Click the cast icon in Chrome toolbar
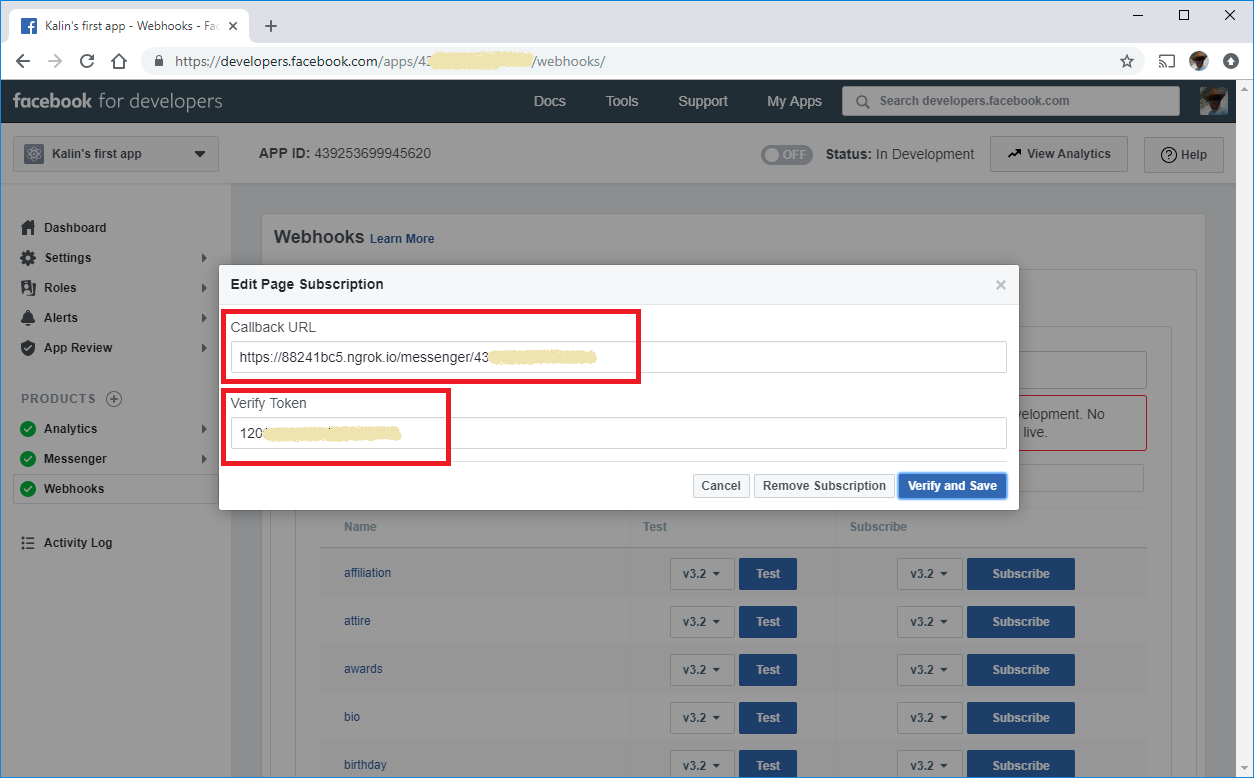The width and height of the screenshot is (1254, 778). click(x=1167, y=61)
